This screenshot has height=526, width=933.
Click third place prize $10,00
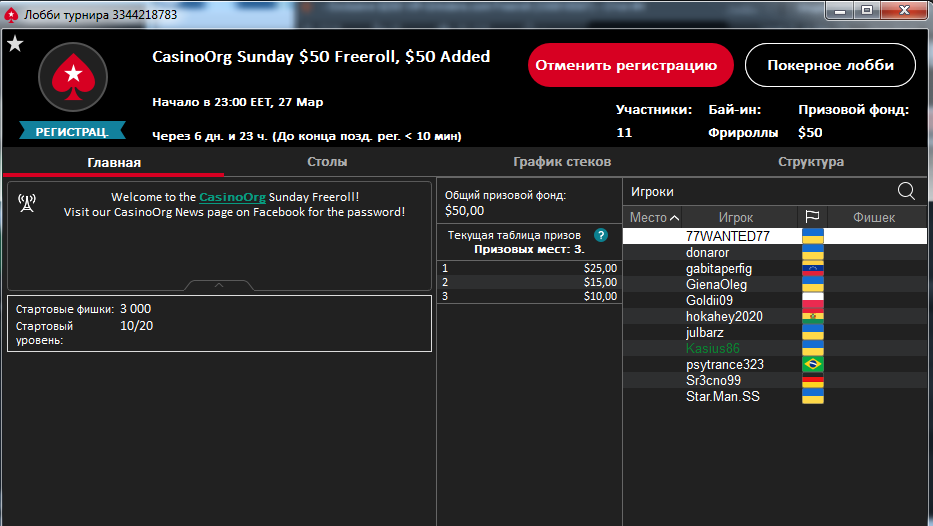coord(600,296)
